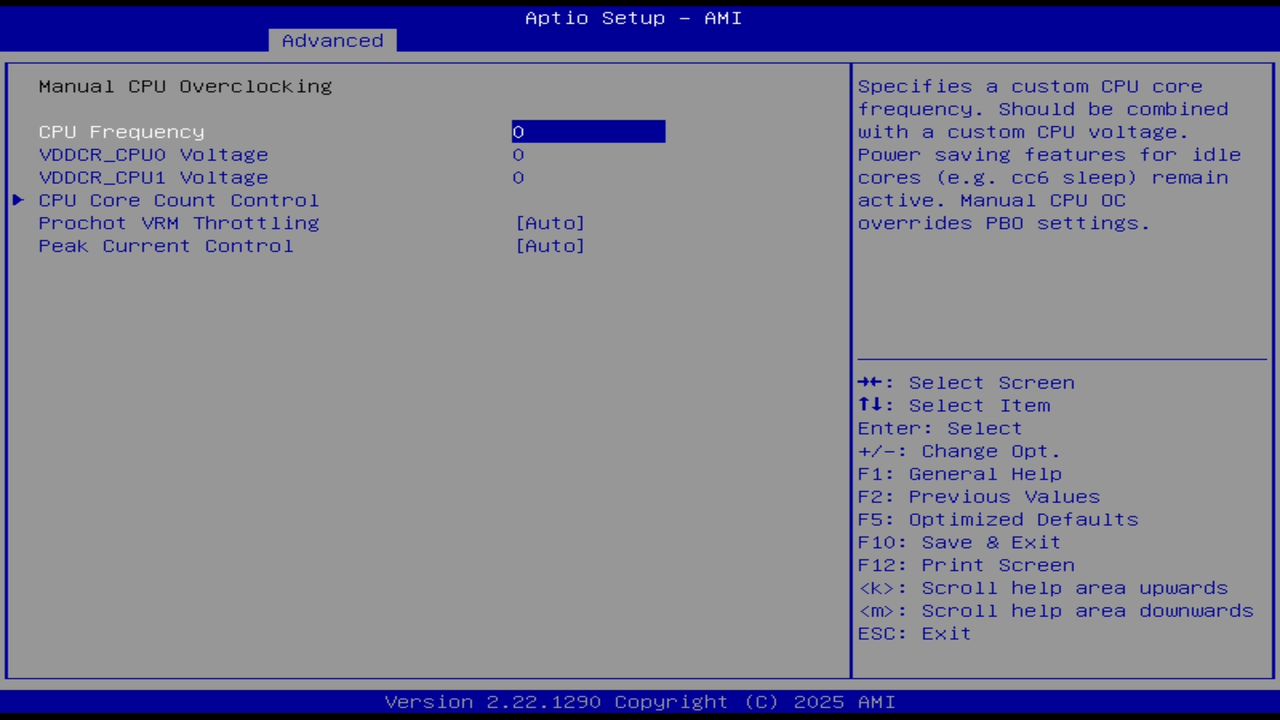Select the Manual CPU Overclocking heading
The height and width of the screenshot is (720, 1280).
pos(185,86)
